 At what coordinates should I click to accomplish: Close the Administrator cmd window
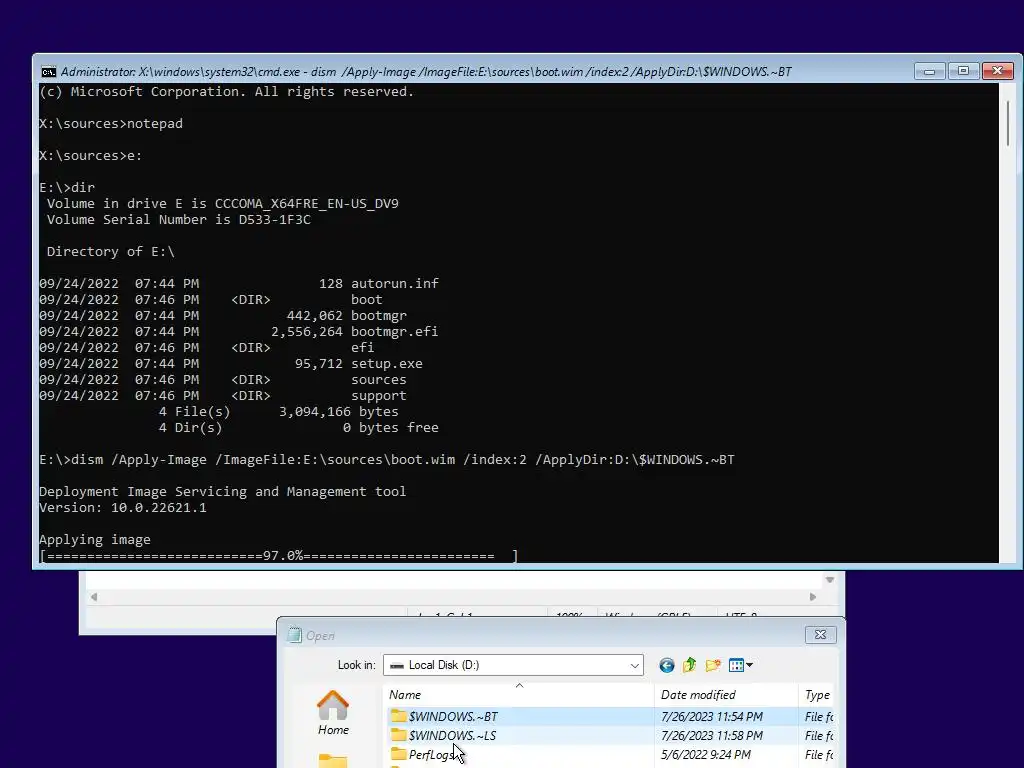(997, 71)
